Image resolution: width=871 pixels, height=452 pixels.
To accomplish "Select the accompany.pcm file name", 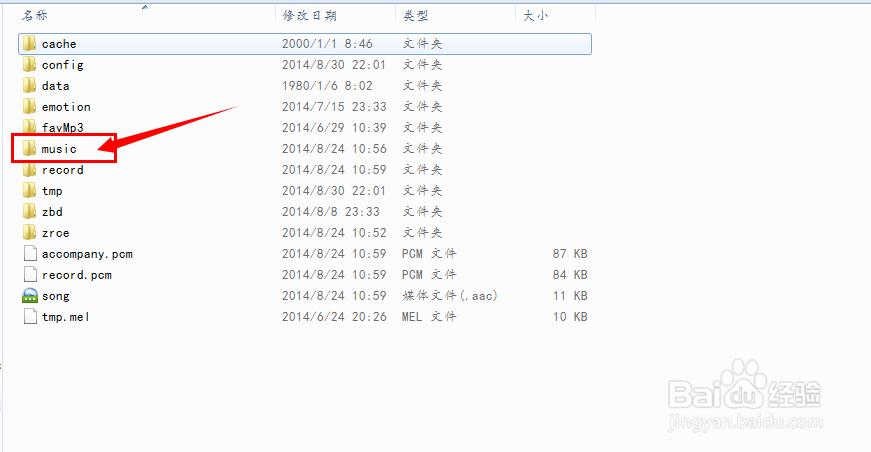I will 87,254.
